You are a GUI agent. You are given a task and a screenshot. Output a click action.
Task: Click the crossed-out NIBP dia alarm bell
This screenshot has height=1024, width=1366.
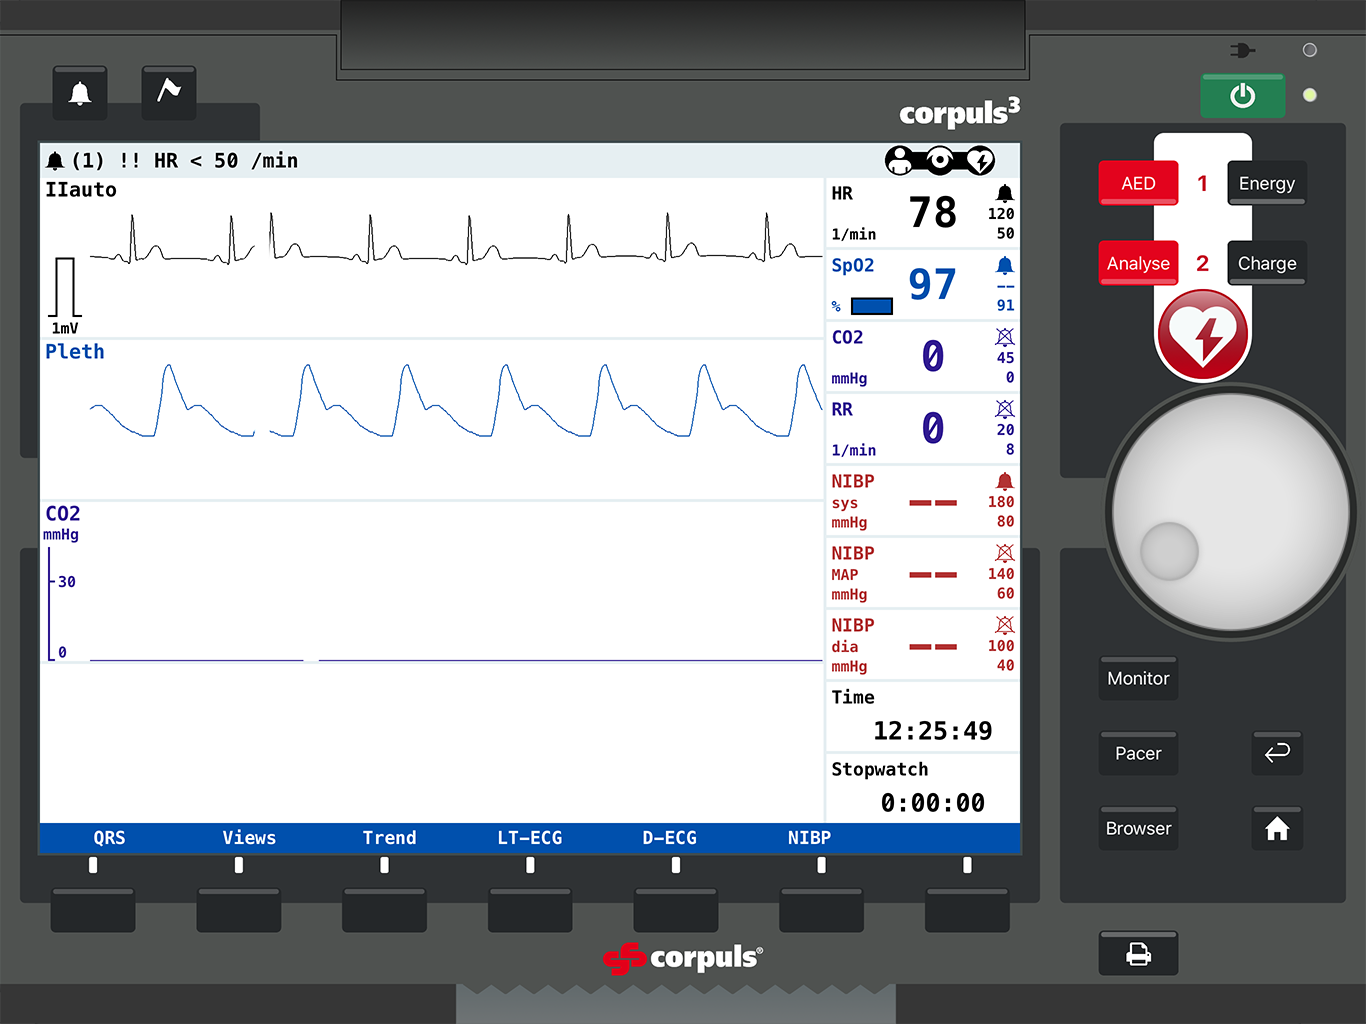1005,625
